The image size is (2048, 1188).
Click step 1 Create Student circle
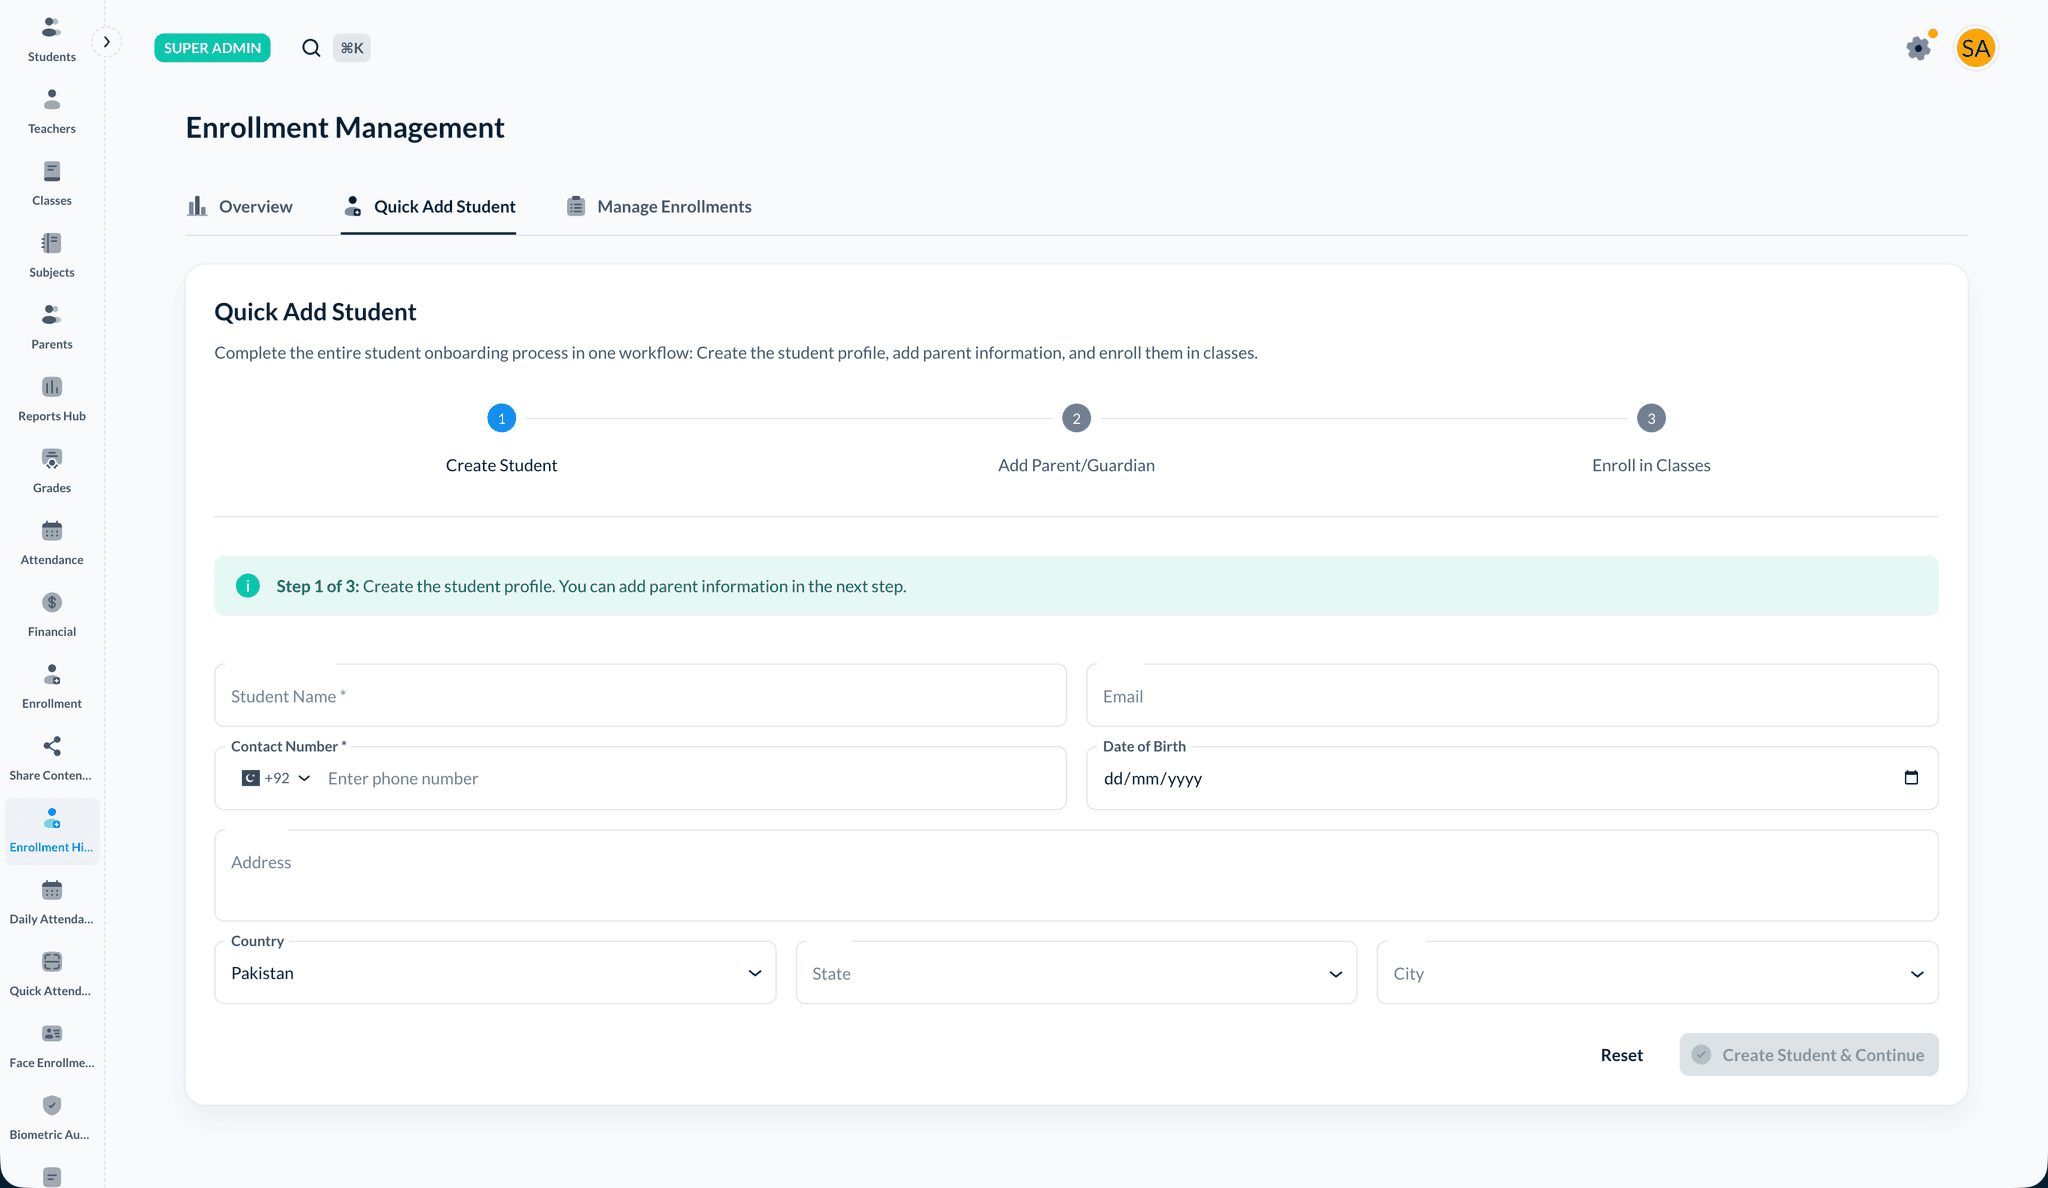[501, 418]
